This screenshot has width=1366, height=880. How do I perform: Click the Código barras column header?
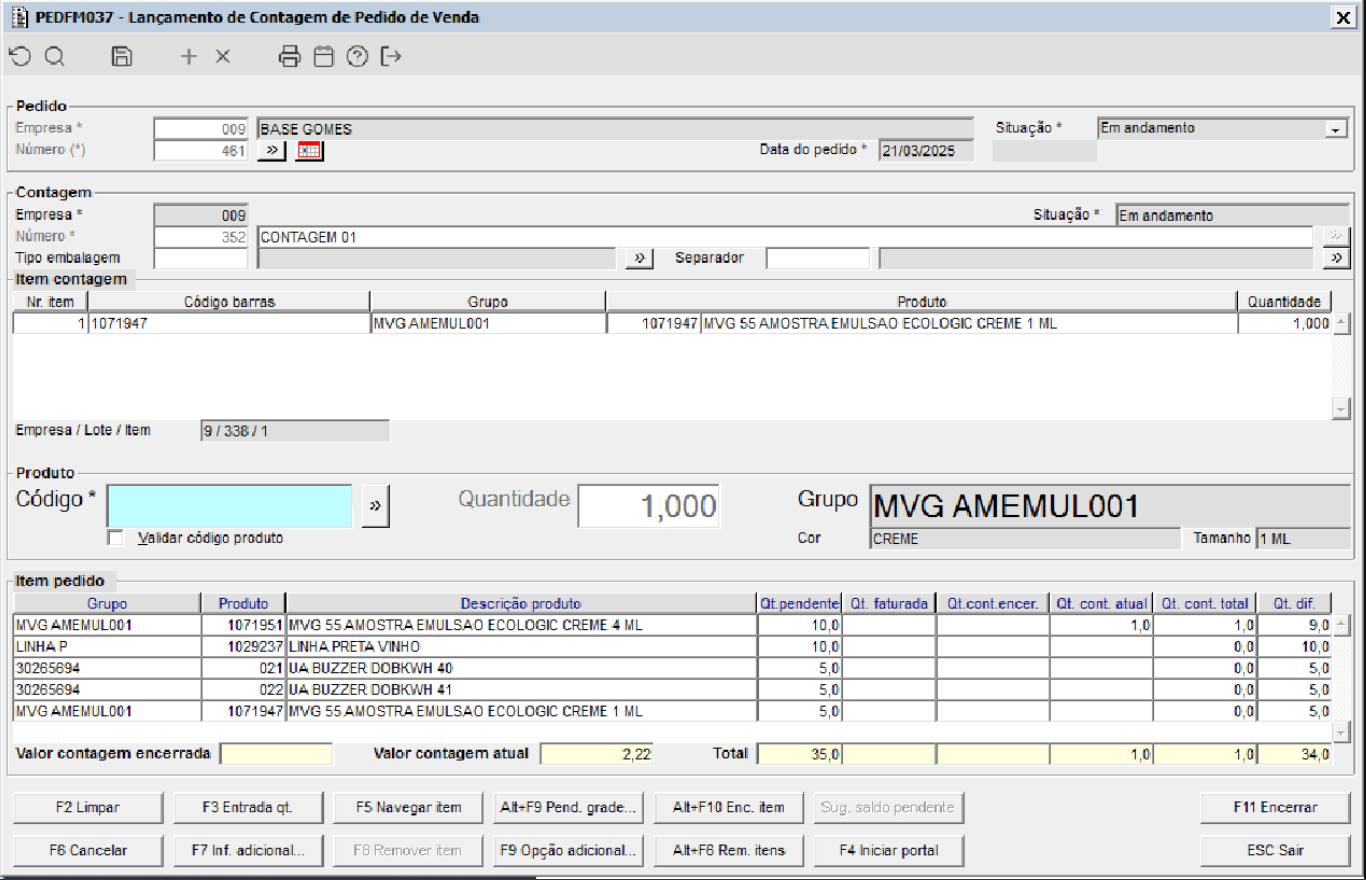pos(229,301)
